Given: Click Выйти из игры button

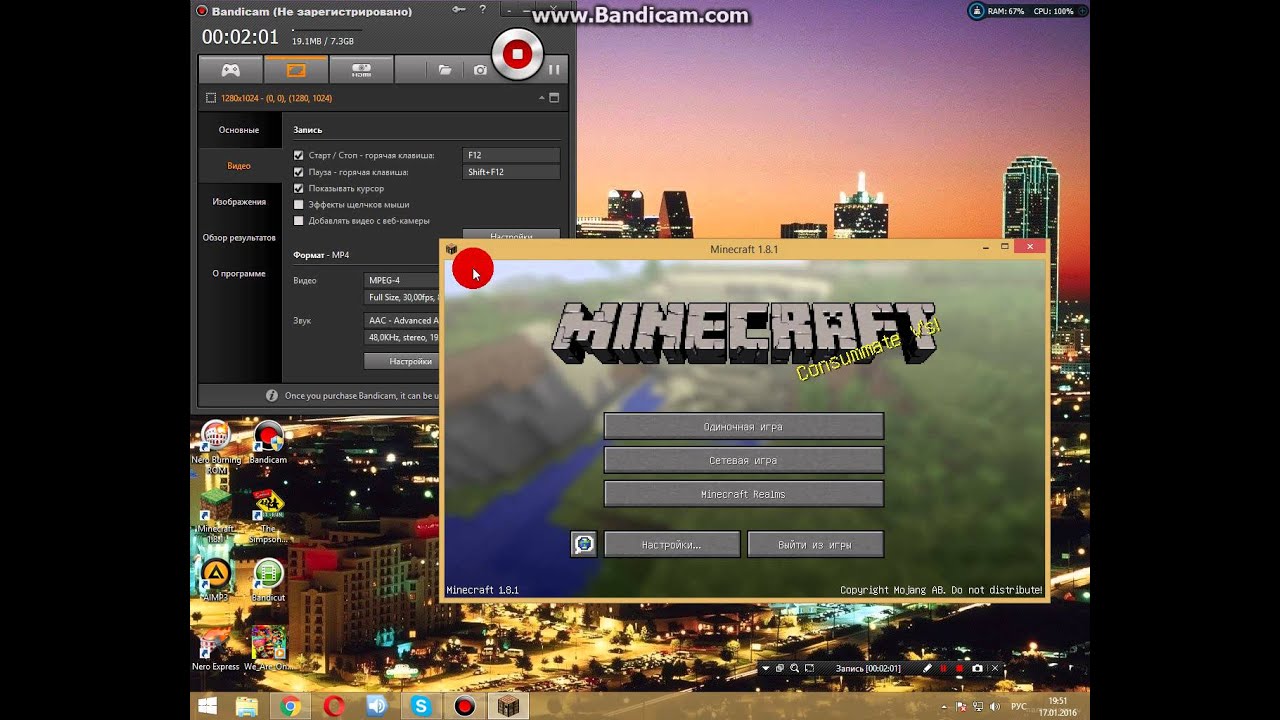Looking at the screenshot, I should click(815, 545).
